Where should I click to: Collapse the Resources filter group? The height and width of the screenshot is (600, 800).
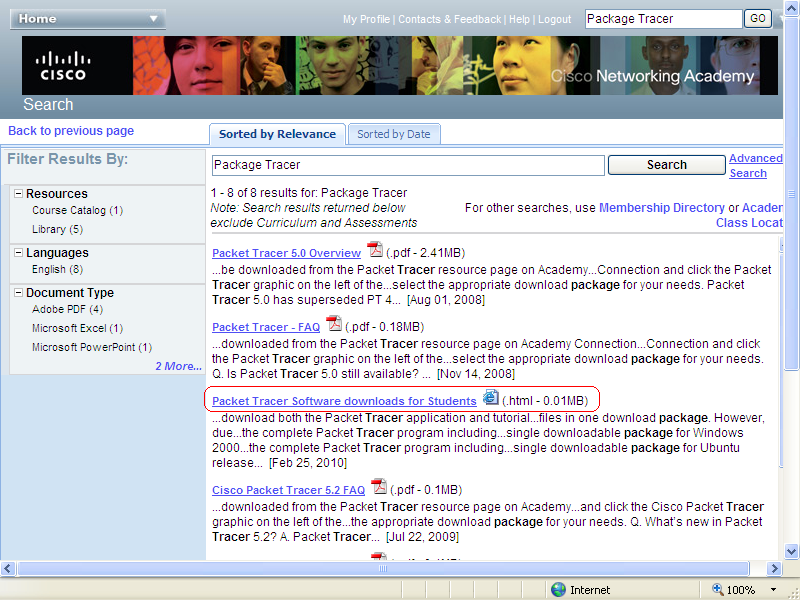[x=18, y=193]
